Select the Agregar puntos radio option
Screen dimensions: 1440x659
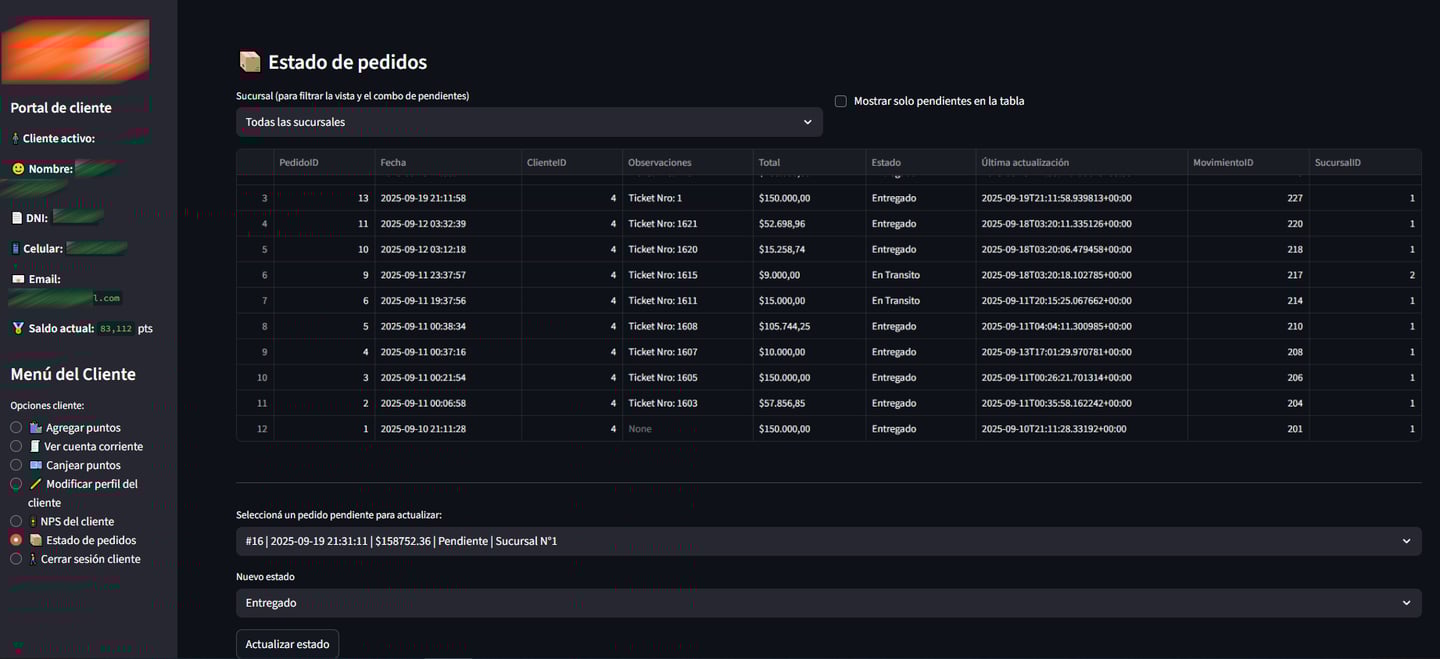click(16, 427)
